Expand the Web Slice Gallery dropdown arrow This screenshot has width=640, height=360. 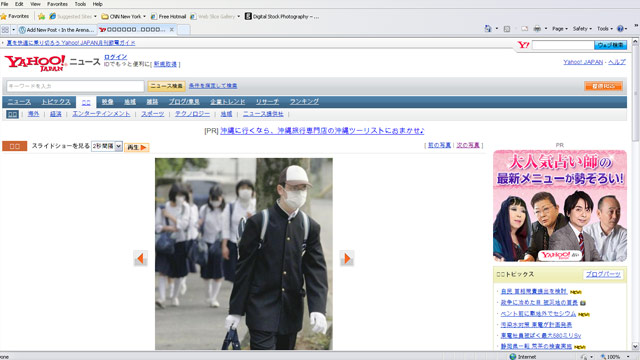(239, 16)
